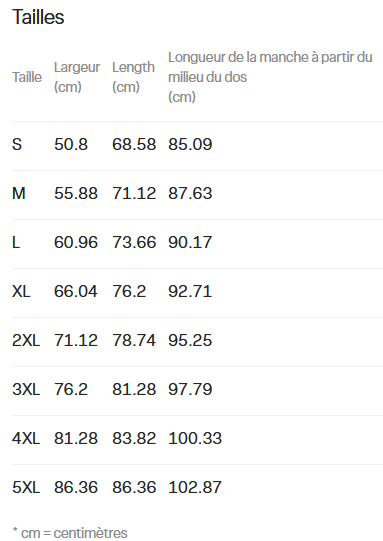Select the 3XL size row label
The height and width of the screenshot is (541, 383).
point(26,389)
